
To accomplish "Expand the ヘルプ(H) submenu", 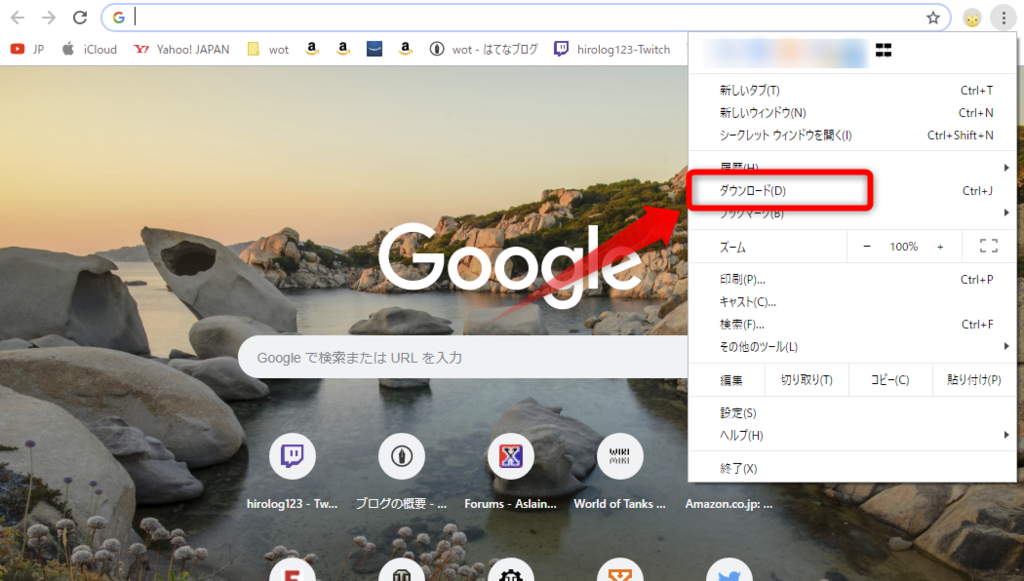I will tap(852, 435).
